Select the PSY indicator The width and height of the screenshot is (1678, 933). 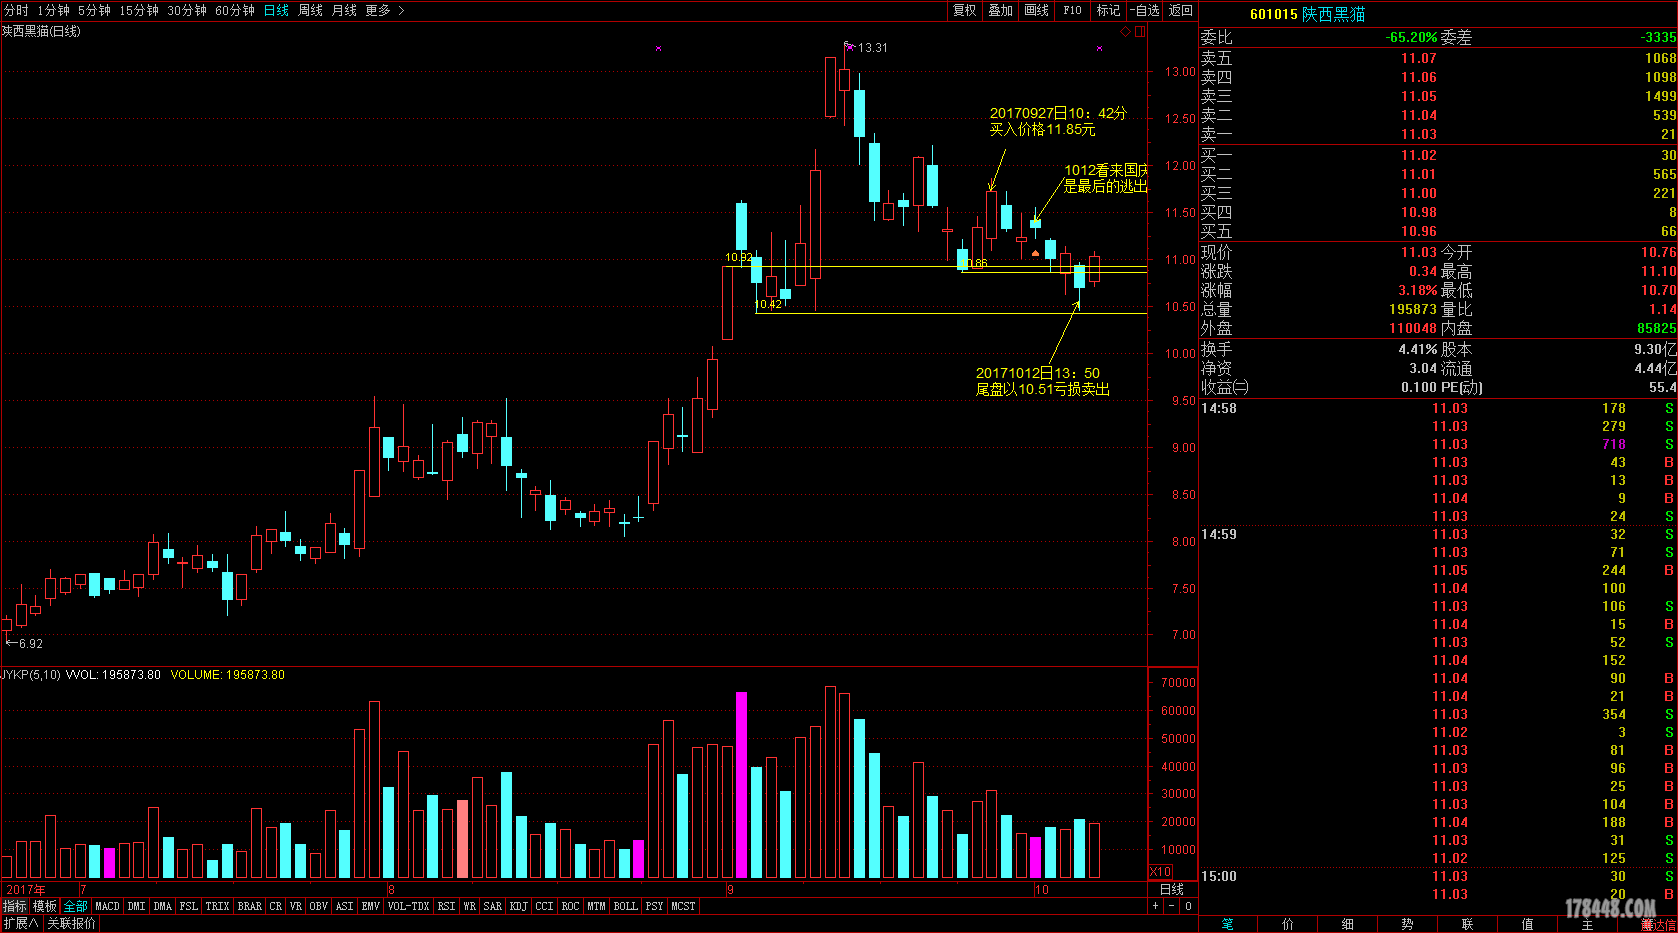click(x=654, y=906)
